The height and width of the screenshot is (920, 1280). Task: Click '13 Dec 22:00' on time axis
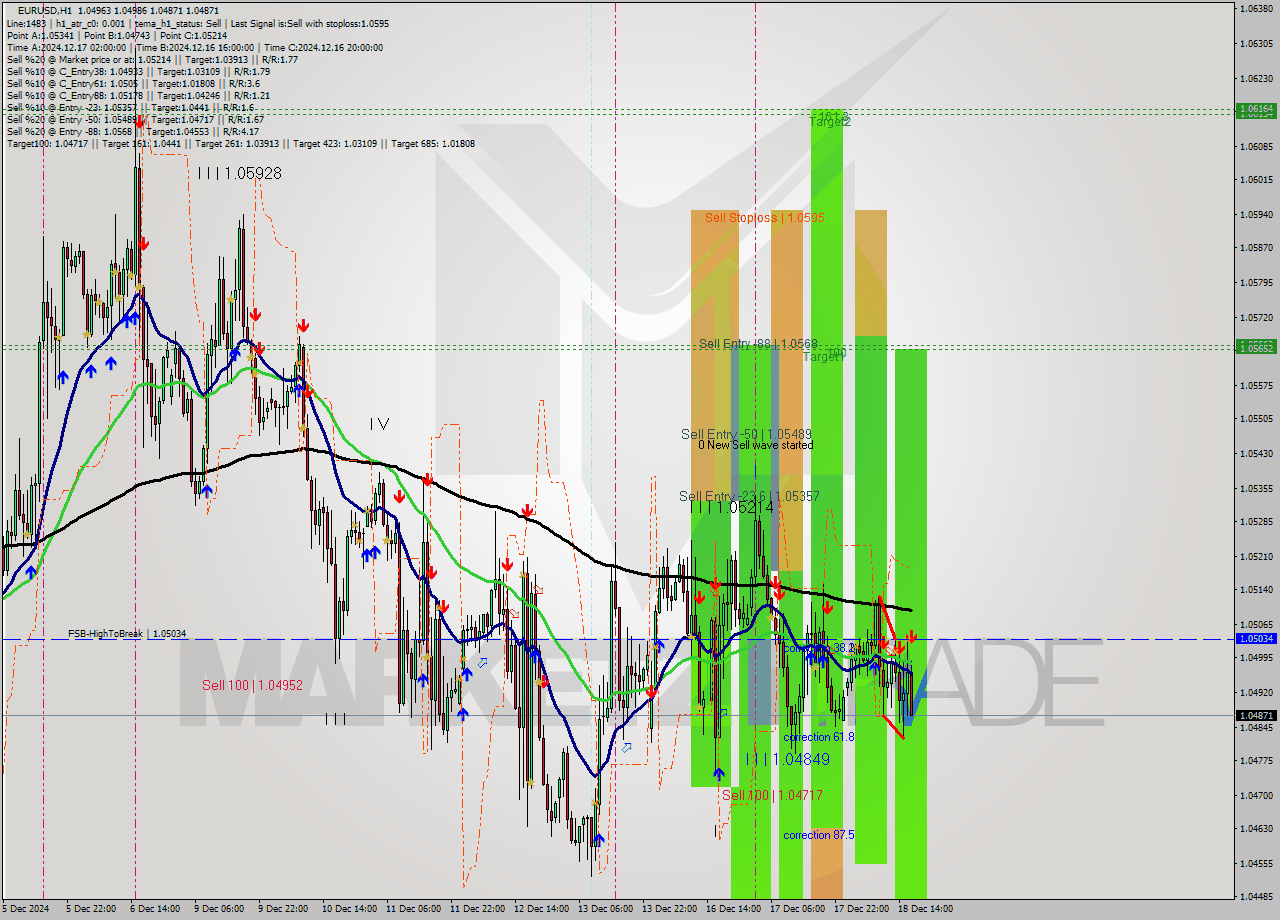(x=669, y=909)
